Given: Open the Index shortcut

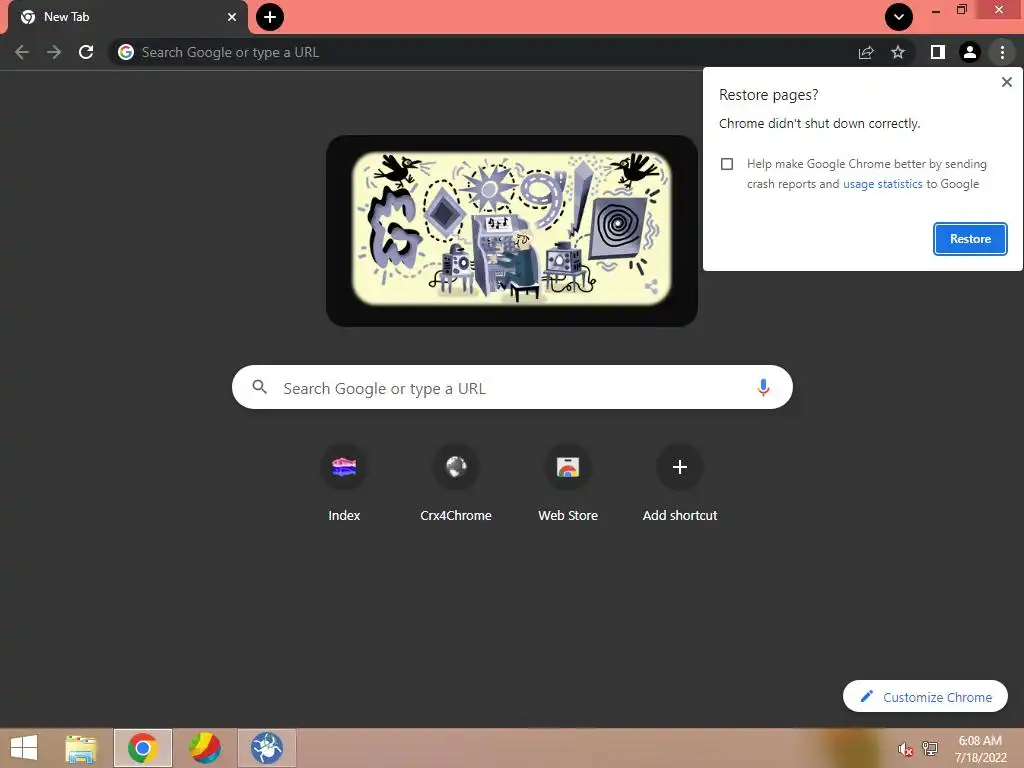Looking at the screenshot, I should pos(344,484).
